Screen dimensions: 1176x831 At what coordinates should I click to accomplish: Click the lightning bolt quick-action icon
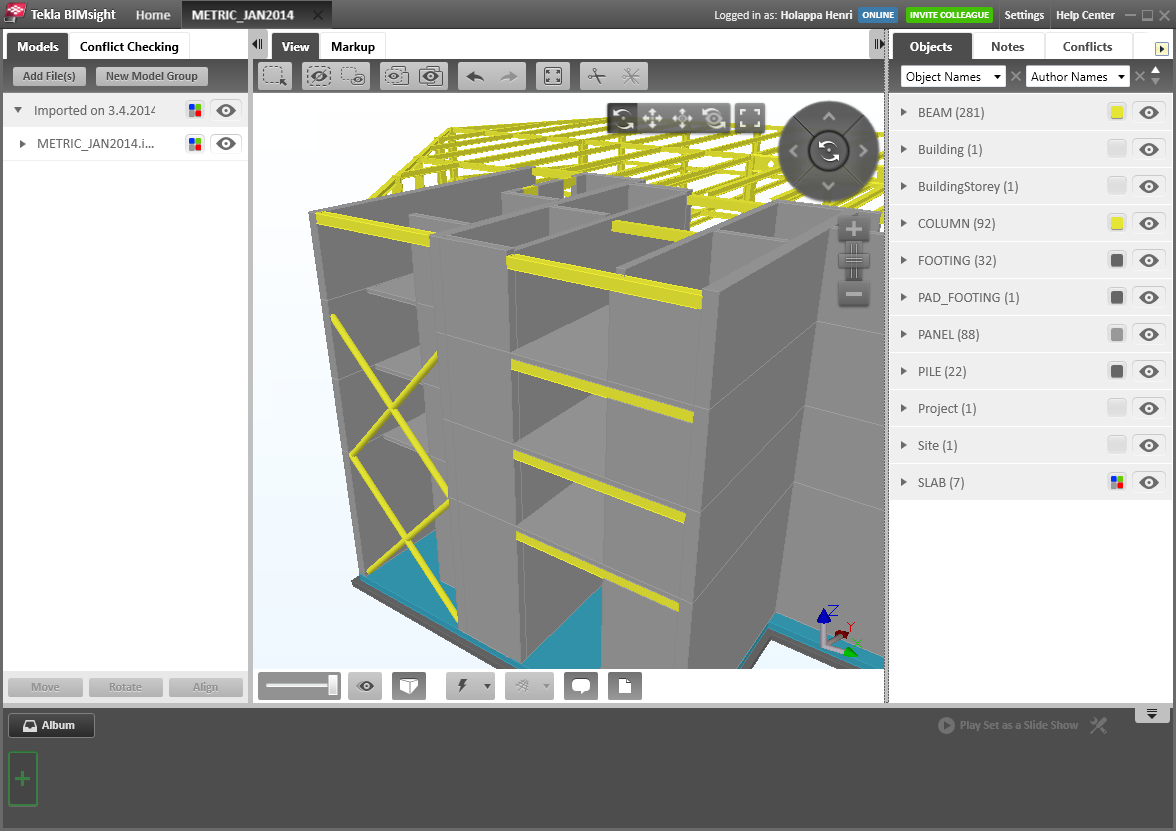pyautogui.click(x=462, y=686)
